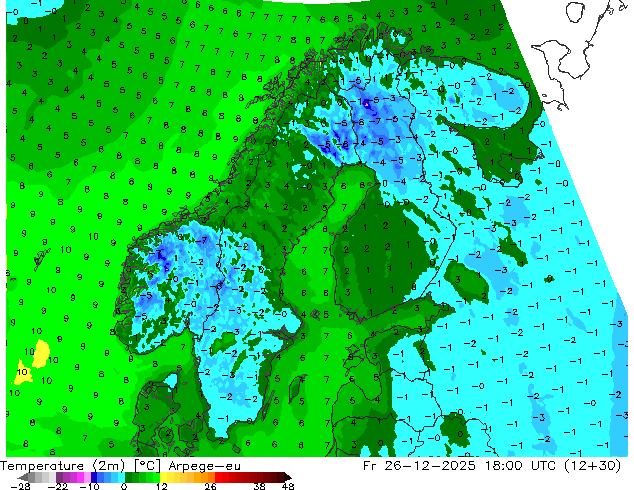Click the 38 legend label
The width and height of the screenshot is (634, 490).
[x=260, y=486]
